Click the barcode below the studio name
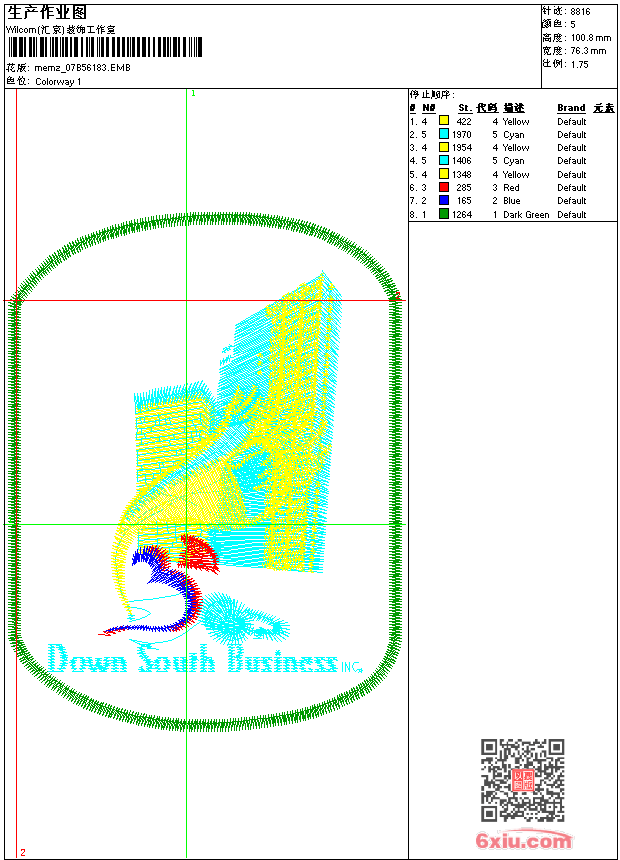Screen dimensions: 620x860 coord(104,47)
